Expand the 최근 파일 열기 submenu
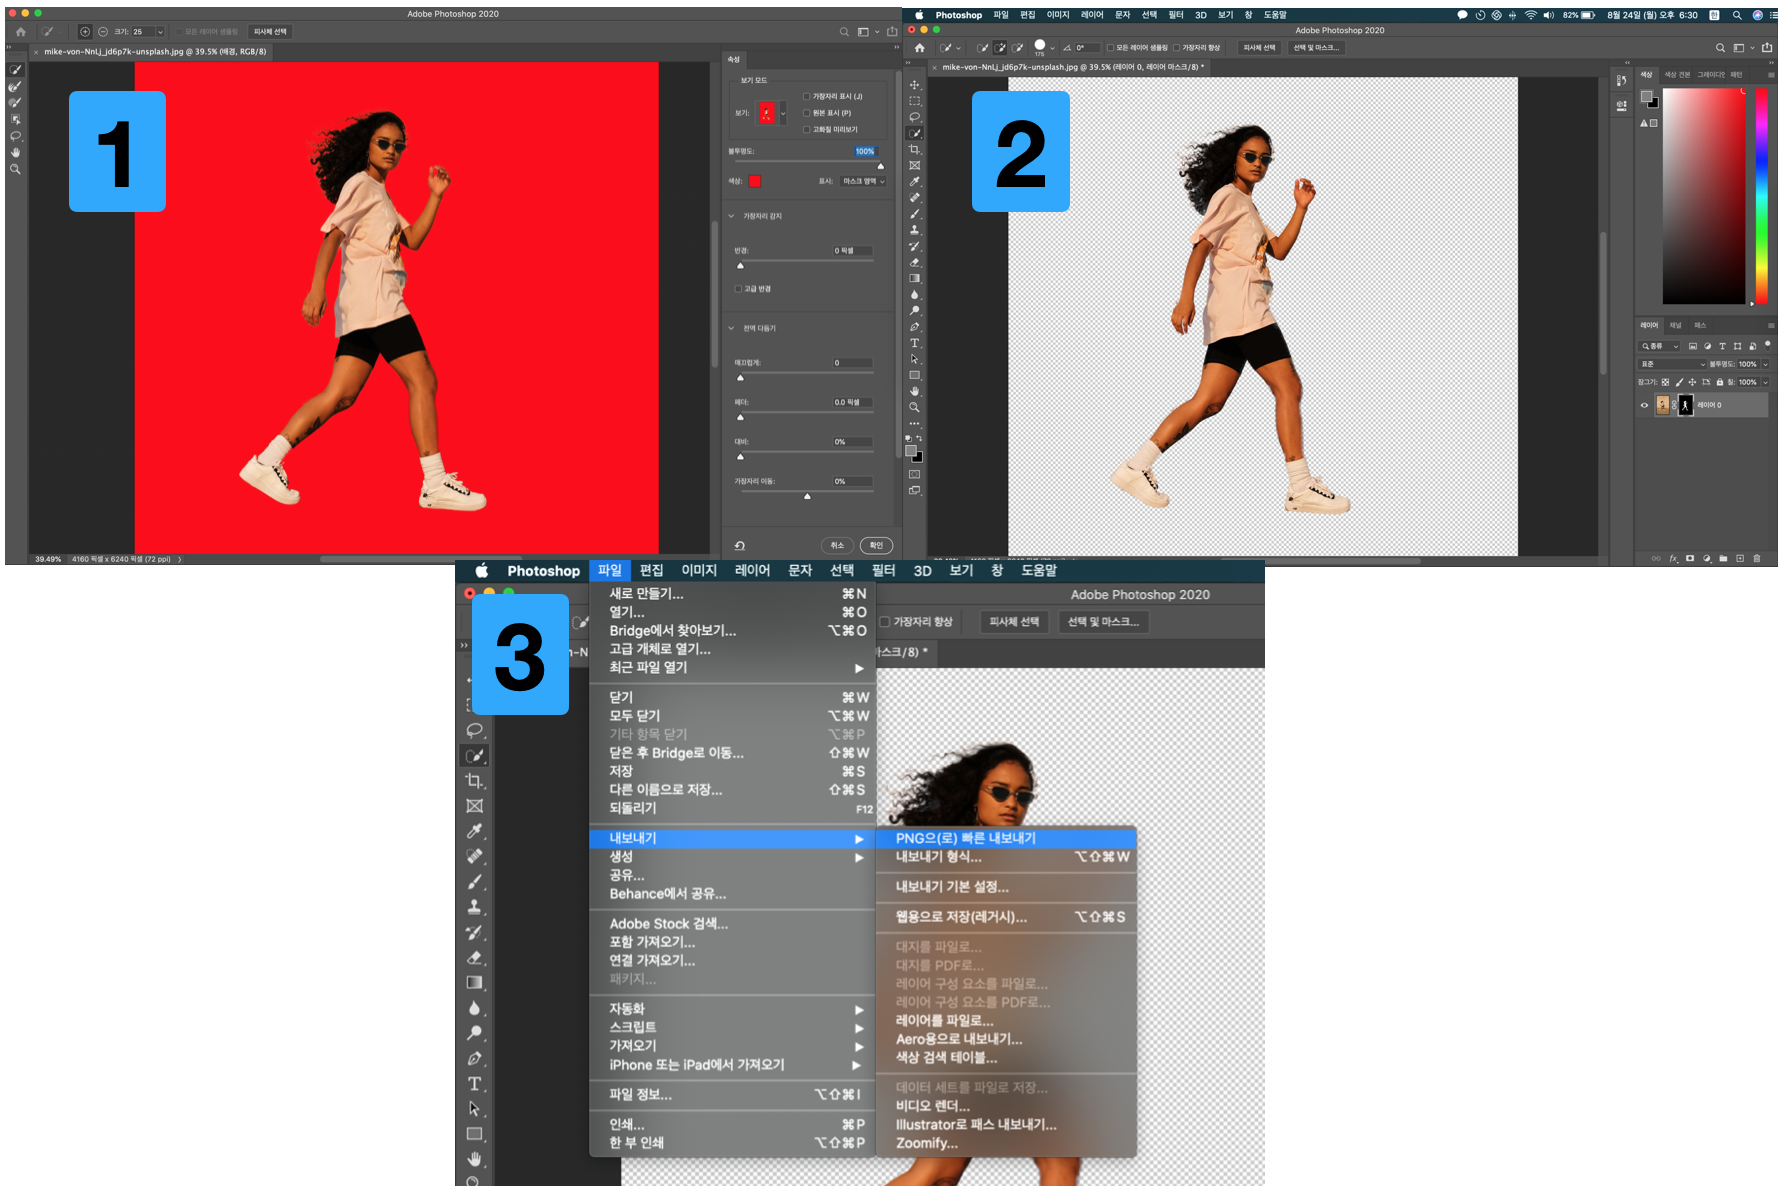Viewport: 1780px width, 1188px height. point(732,667)
